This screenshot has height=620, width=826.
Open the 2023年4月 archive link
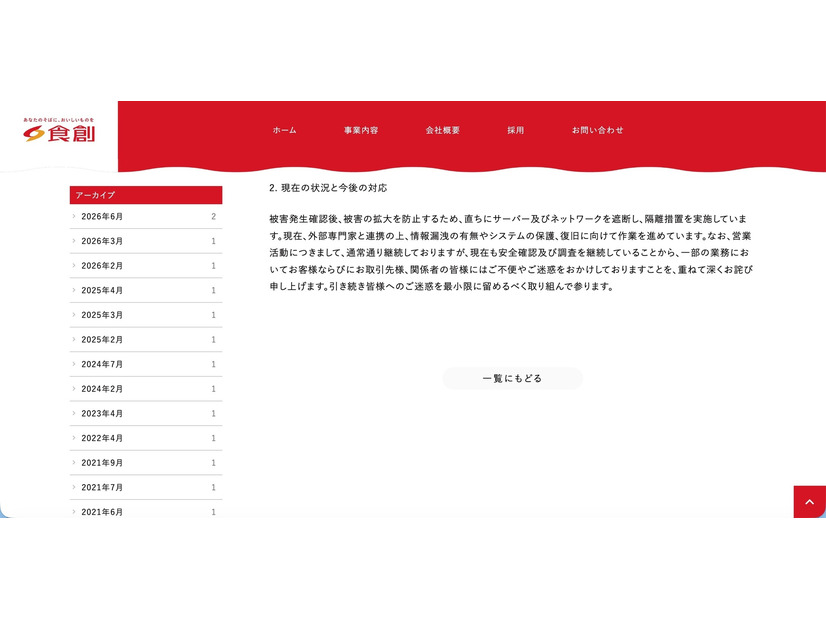click(x=146, y=414)
